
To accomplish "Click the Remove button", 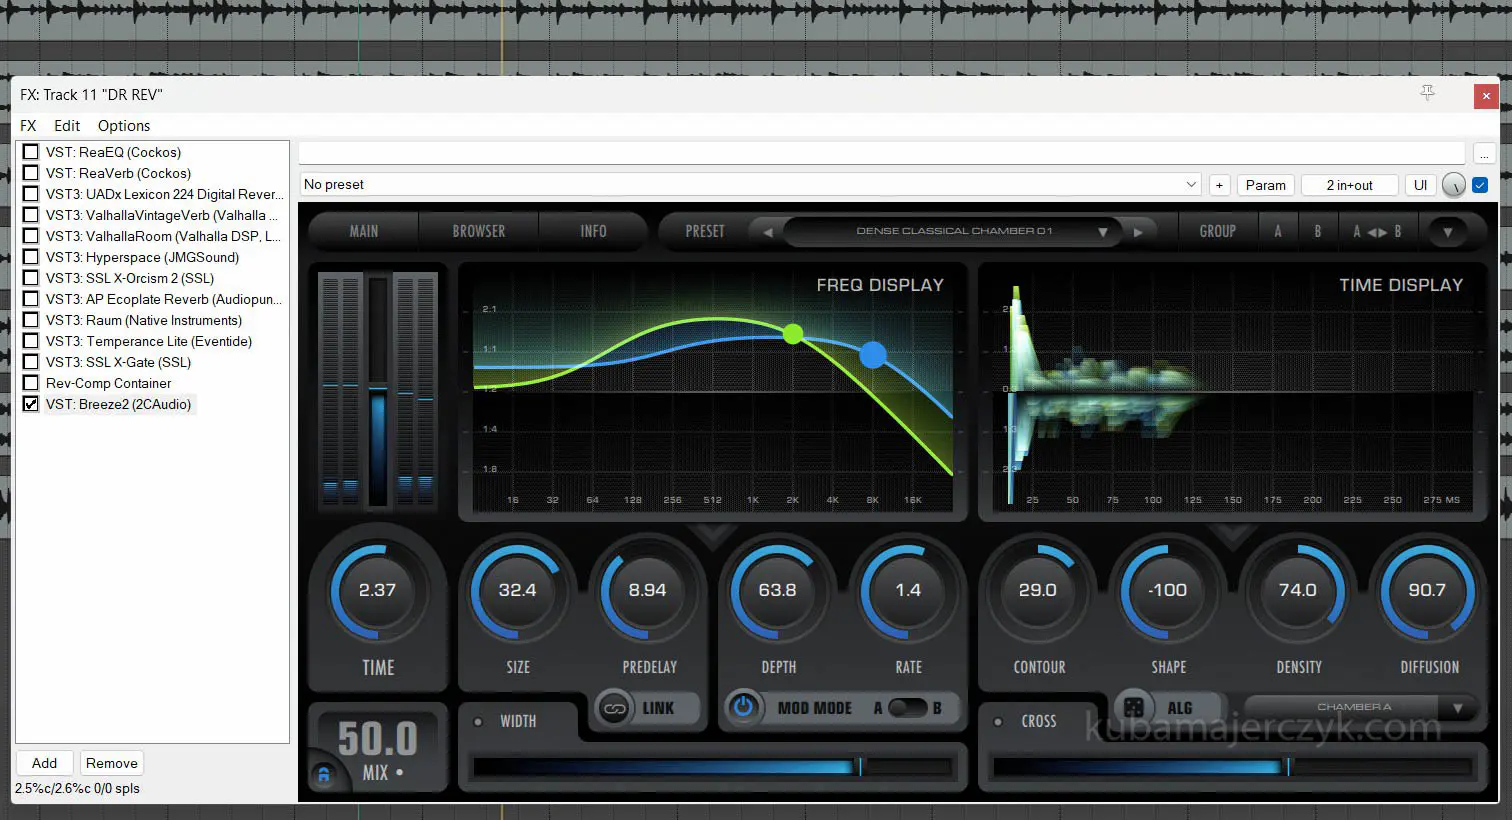I will point(111,763).
